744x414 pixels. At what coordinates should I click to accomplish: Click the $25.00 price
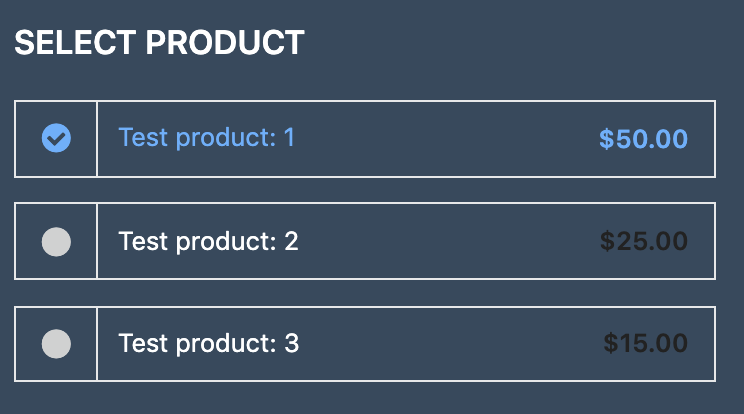(x=643, y=241)
